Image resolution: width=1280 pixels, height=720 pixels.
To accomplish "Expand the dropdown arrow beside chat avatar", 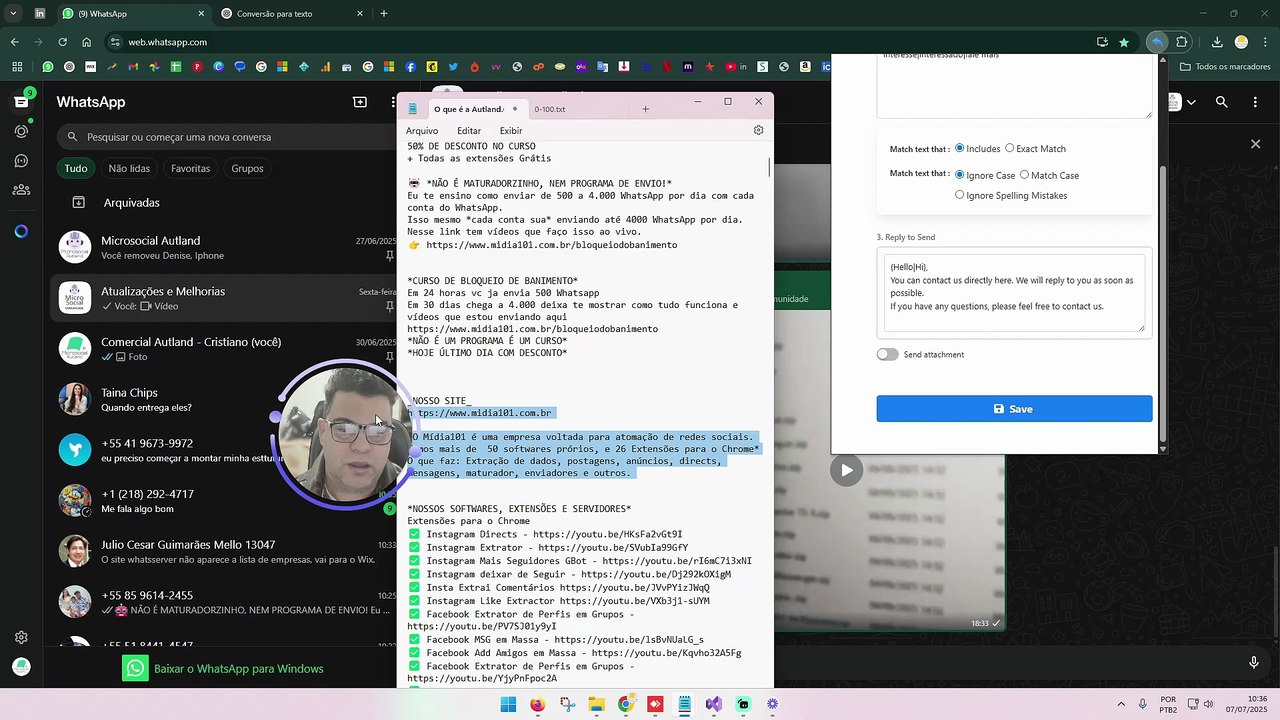I will coord(1190,102).
